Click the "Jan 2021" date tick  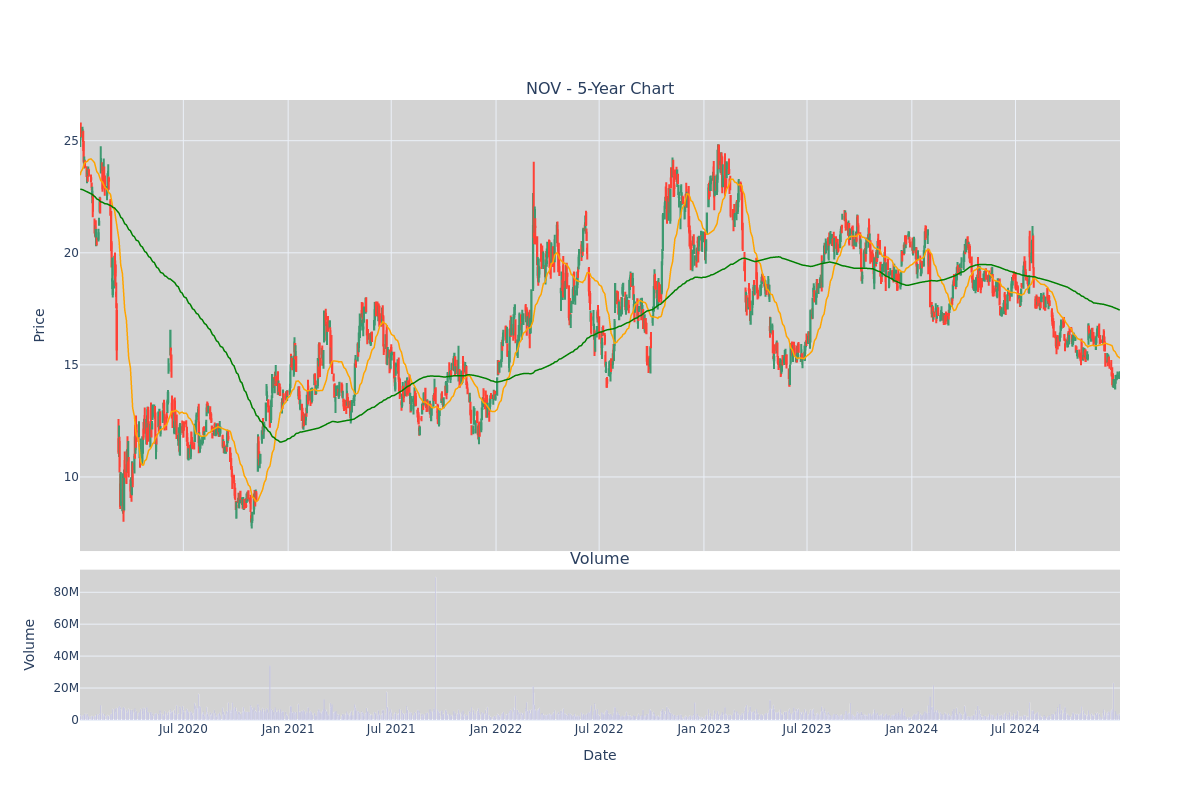[x=288, y=729]
